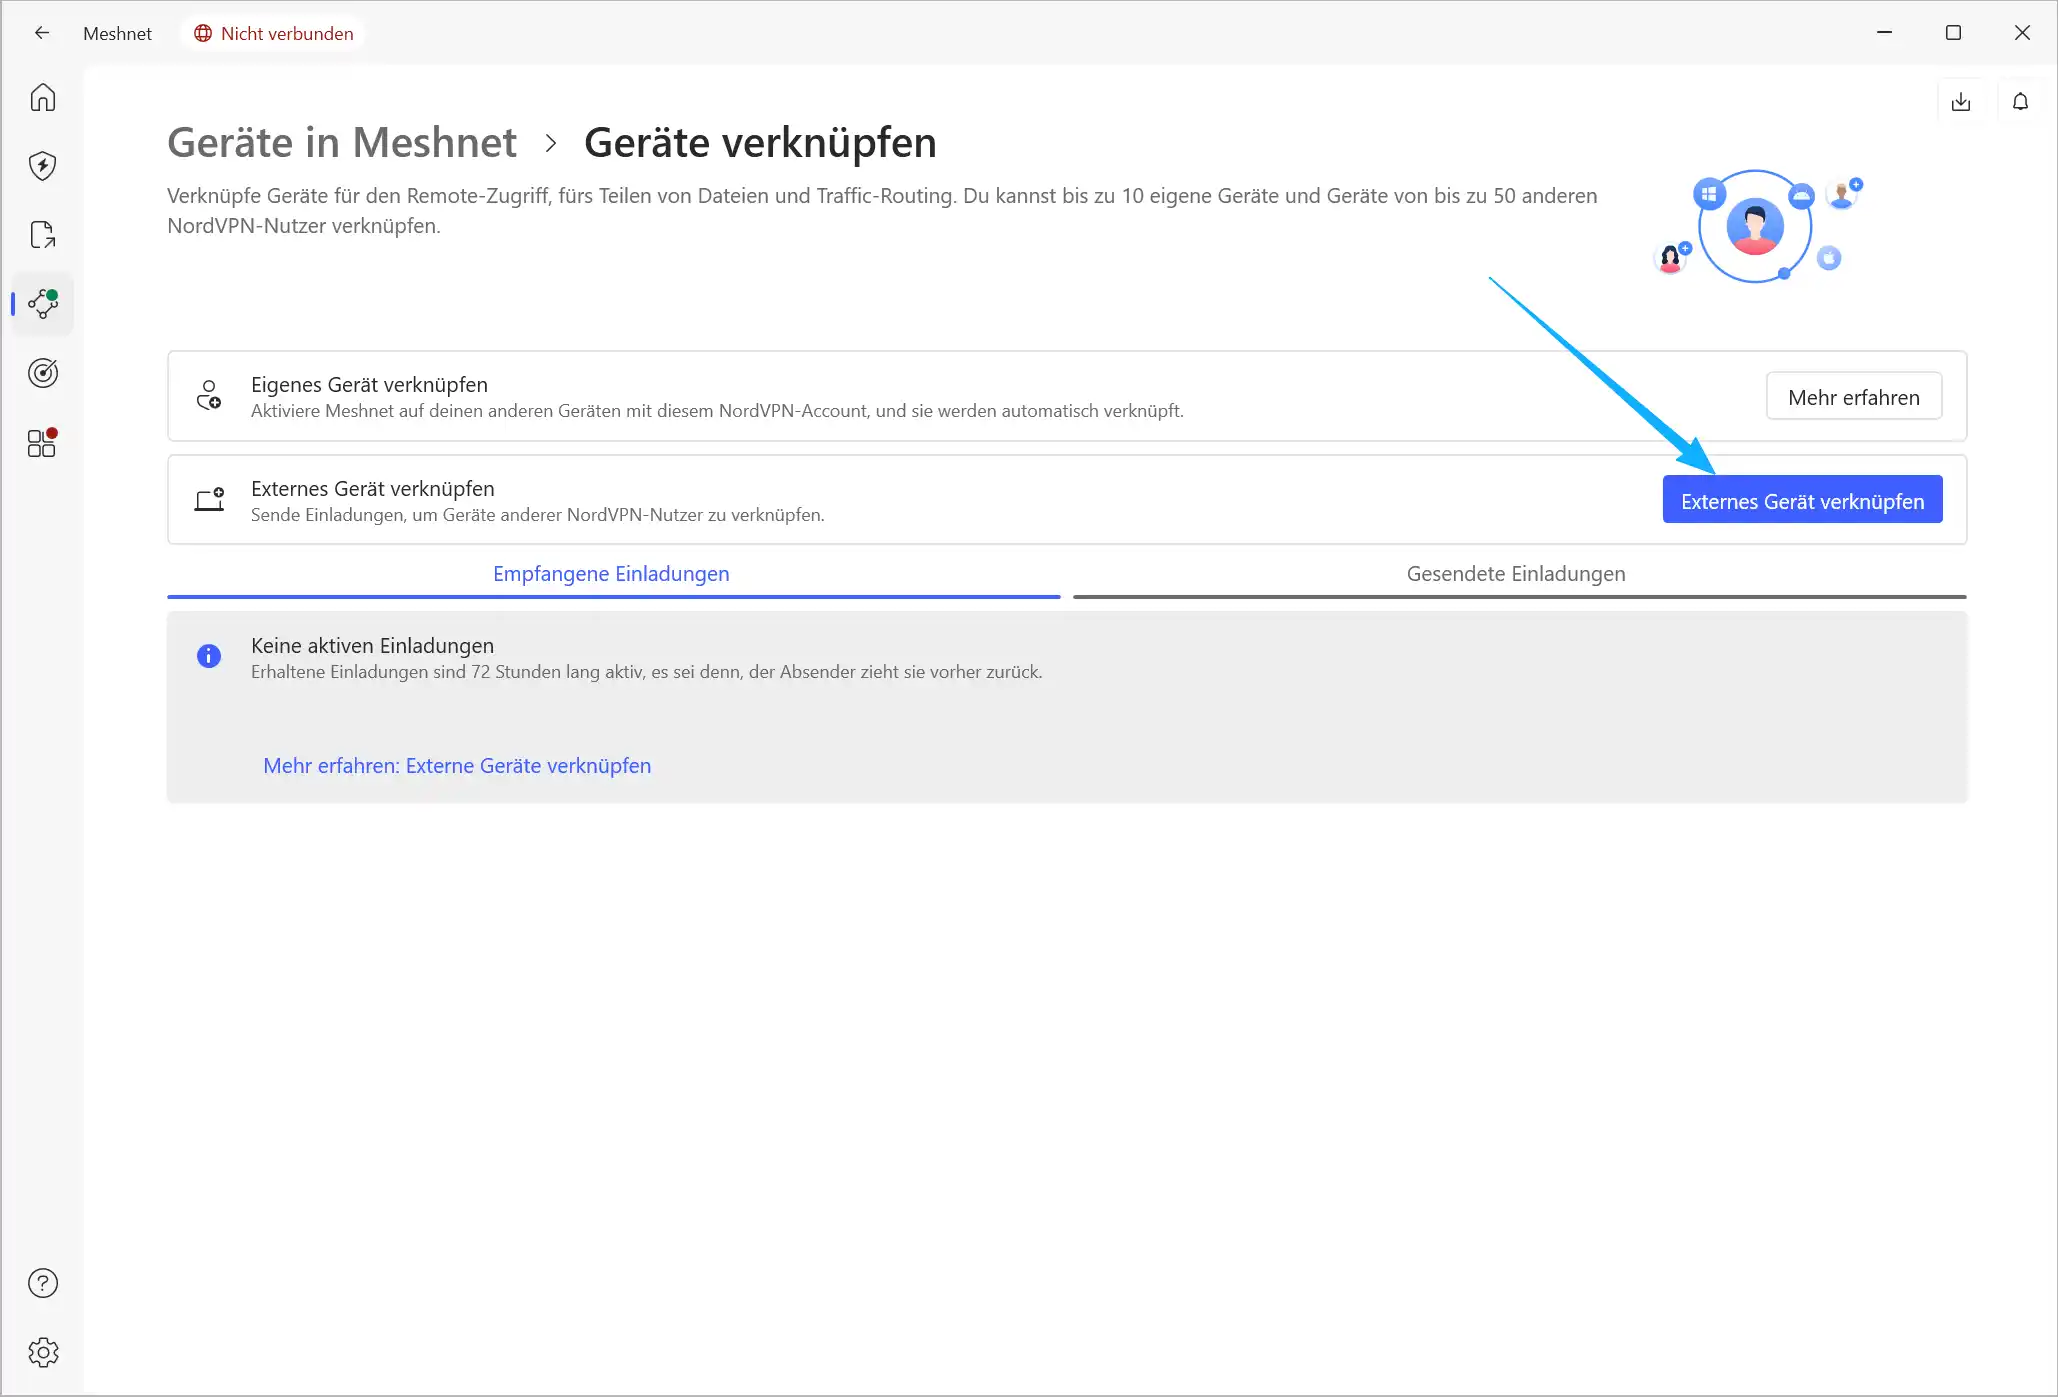Select the Meshnet sidebar icon
Screen dimensions: 2058x1397
(x=42, y=304)
